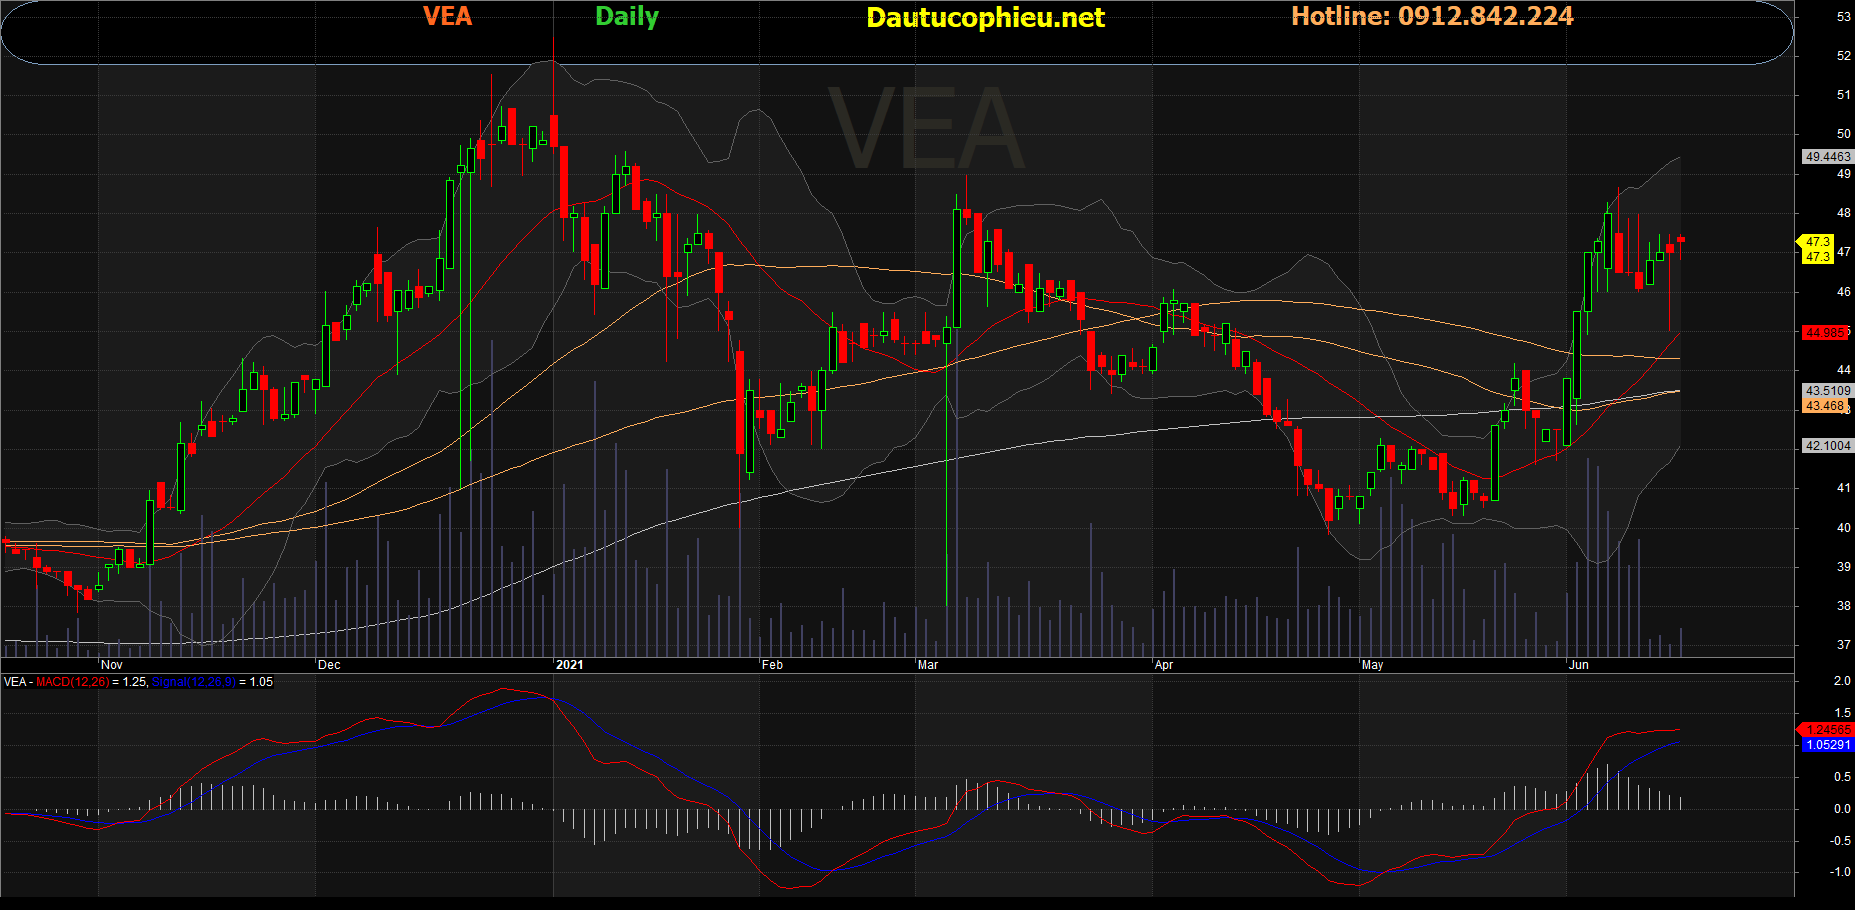
Task: Click the red 1.24585 MACD value tag
Action: click(1827, 730)
